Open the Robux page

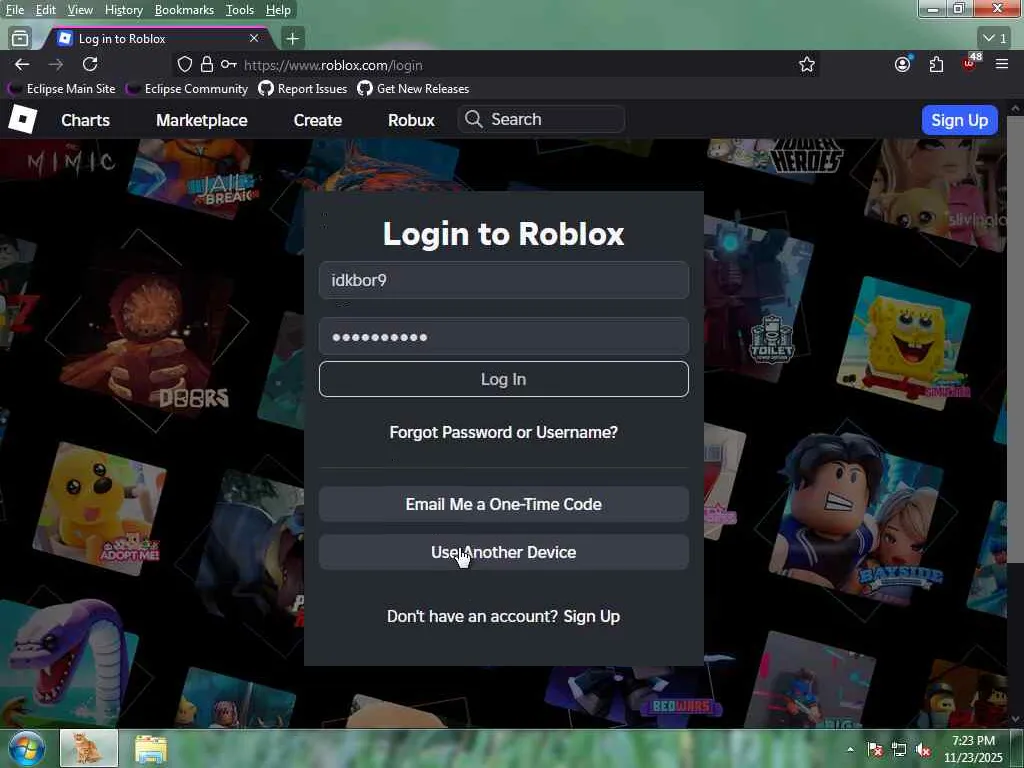[411, 120]
